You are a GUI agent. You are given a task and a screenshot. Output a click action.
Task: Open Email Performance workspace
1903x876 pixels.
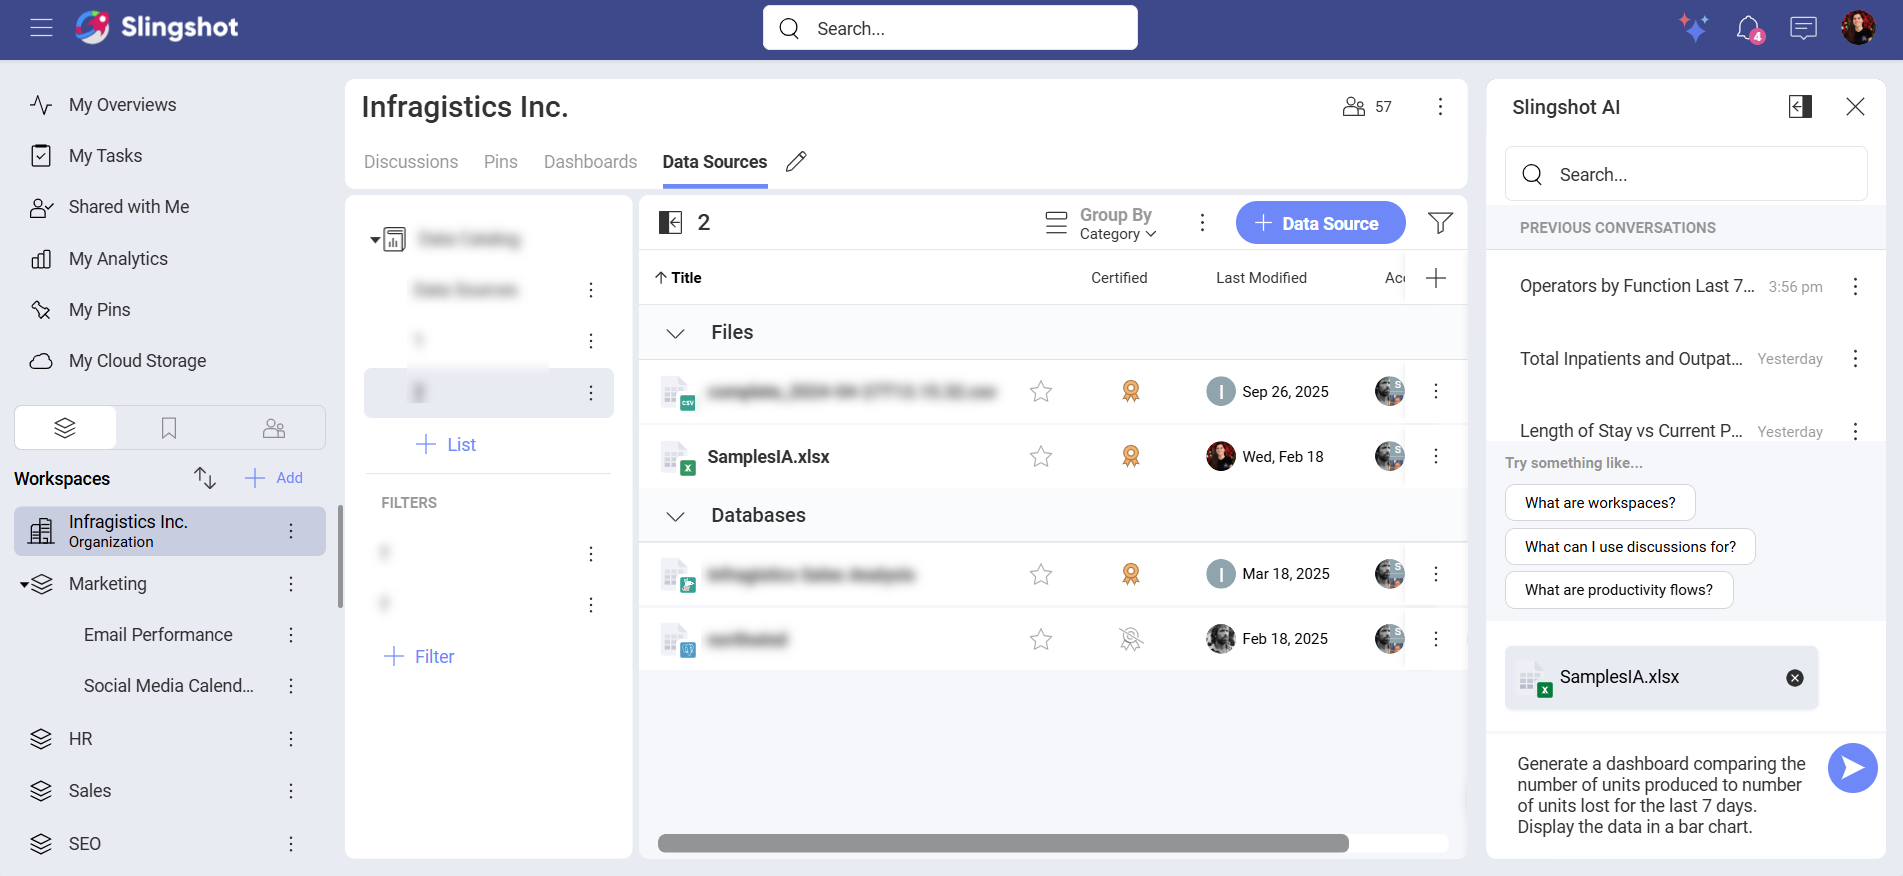[158, 635]
